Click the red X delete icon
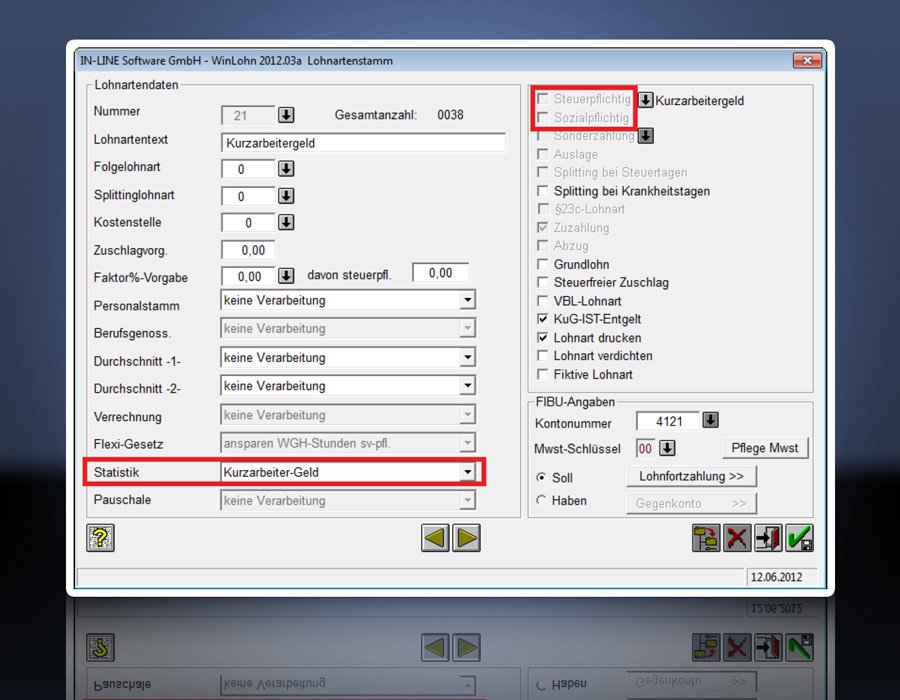The image size is (900, 700). click(737, 538)
